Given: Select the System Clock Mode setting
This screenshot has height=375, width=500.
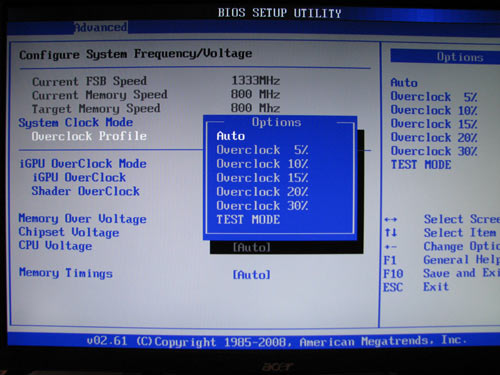Looking at the screenshot, I should click(x=76, y=123).
